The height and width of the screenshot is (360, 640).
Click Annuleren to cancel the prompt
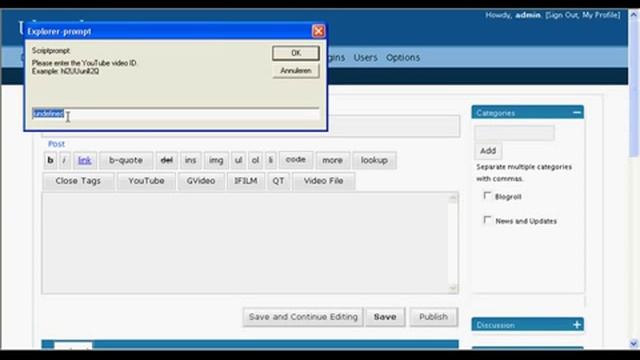point(296,71)
